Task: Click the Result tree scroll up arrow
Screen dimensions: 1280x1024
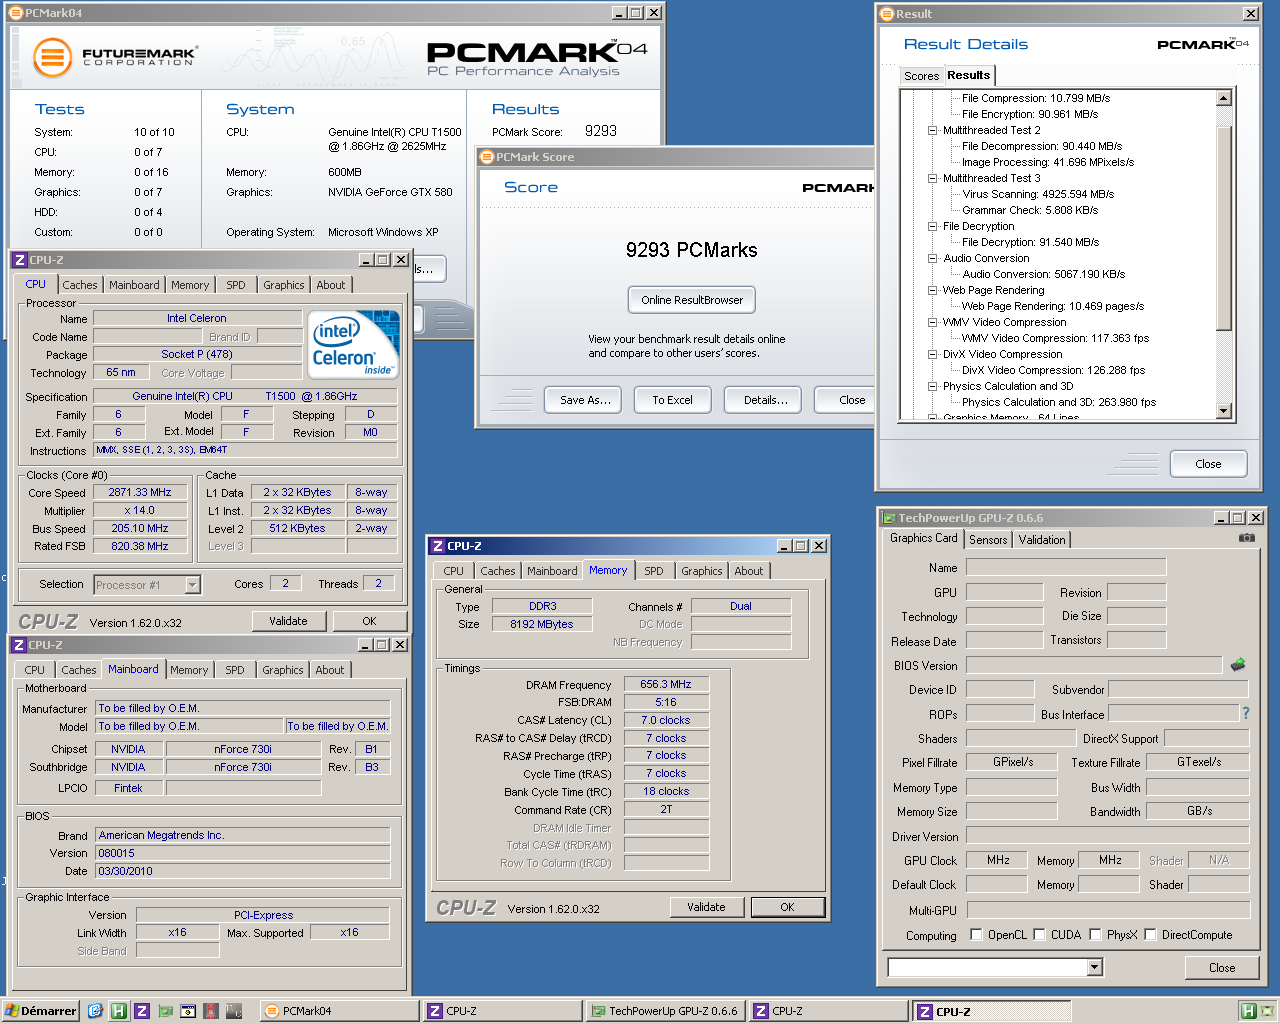Action: [1223, 98]
